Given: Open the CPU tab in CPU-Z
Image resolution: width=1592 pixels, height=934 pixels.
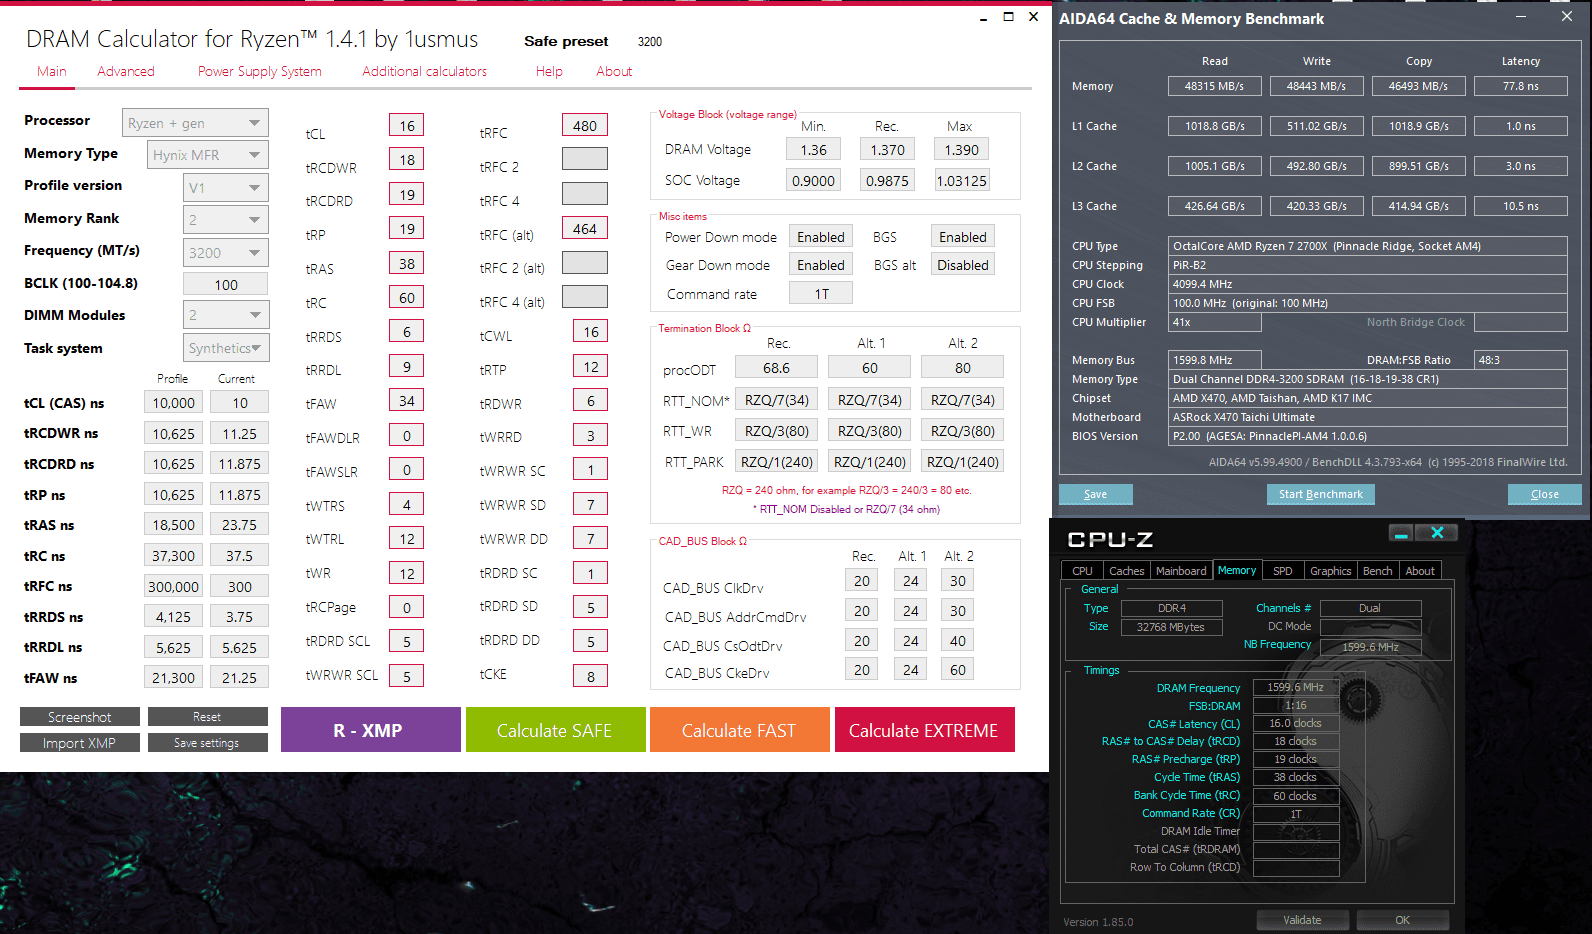Looking at the screenshot, I should click(x=1082, y=571).
